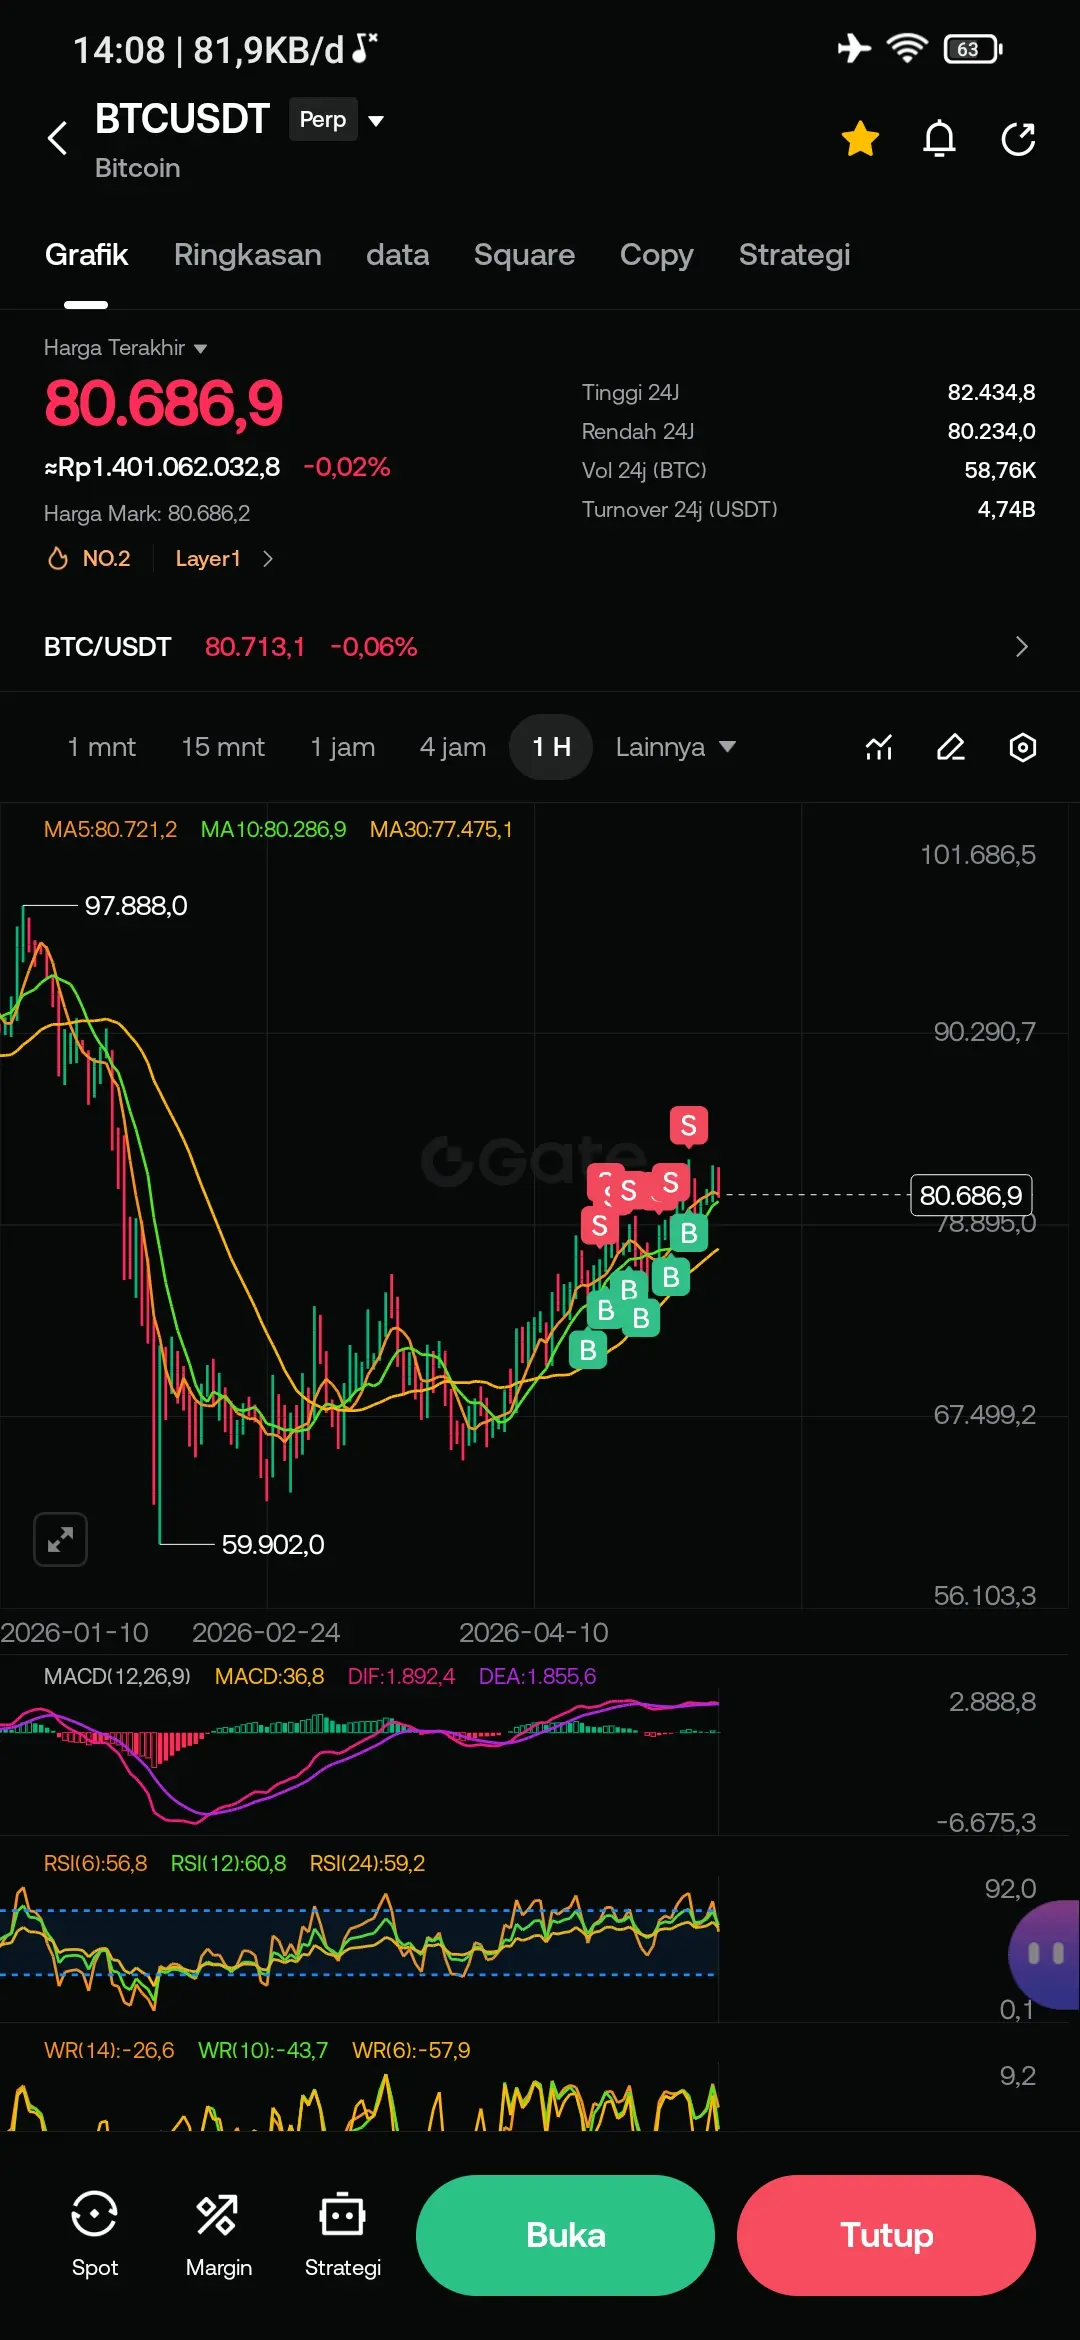Tap the MA30:77.475,1 label

[441, 829]
